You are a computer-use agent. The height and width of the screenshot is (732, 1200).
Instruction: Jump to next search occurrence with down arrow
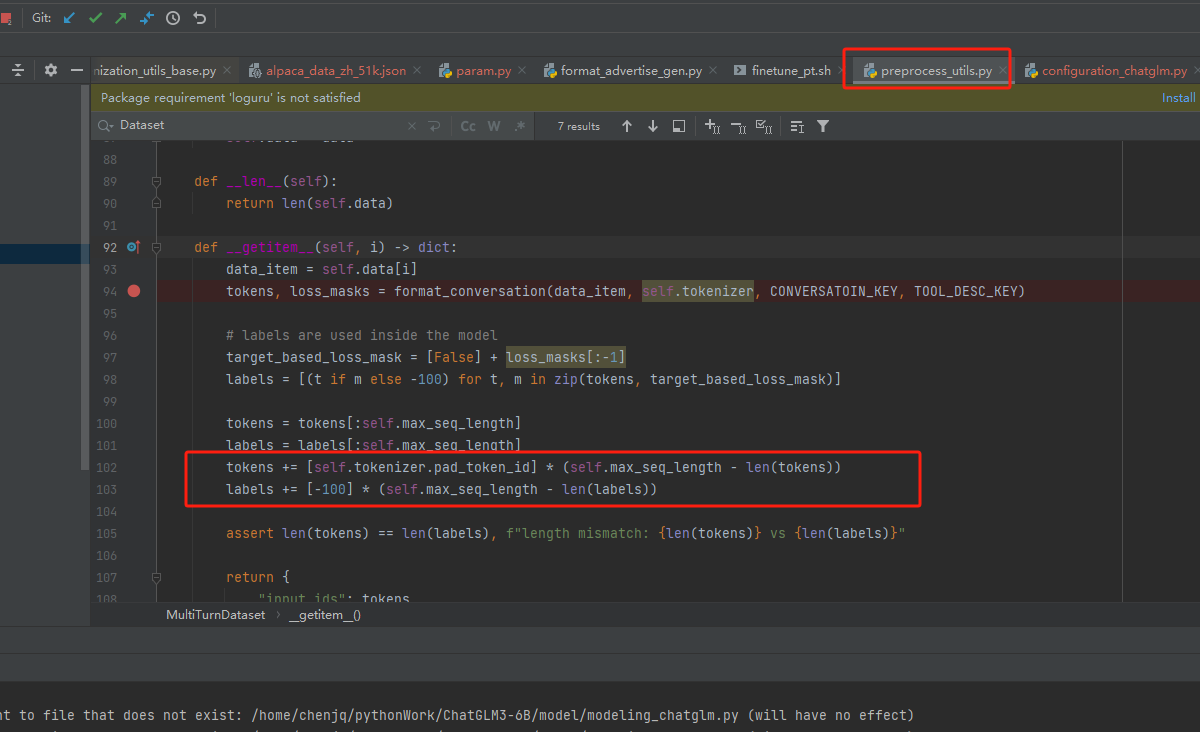[651, 125]
